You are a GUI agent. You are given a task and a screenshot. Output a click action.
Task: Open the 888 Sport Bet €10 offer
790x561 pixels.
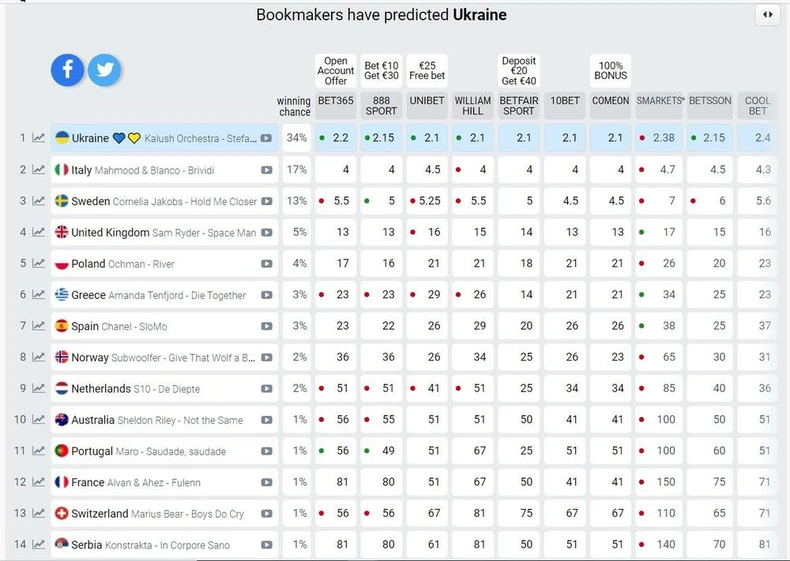pos(381,70)
